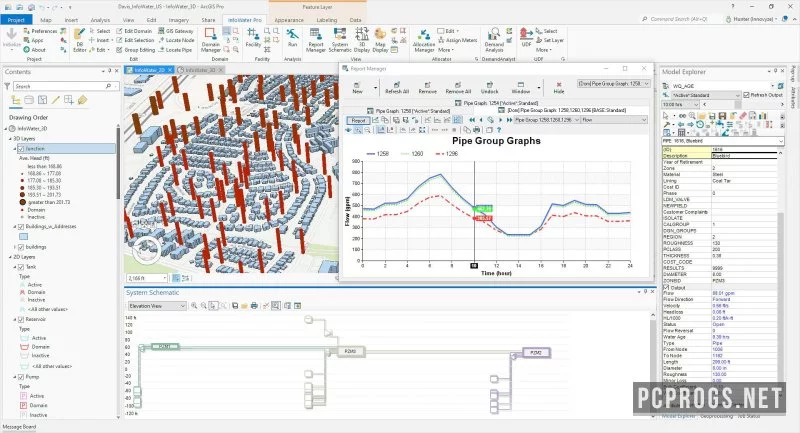The image size is (800, 433).
Task: Open the Pipe Group 1258,1260,1296 dropdown
Action: pyautogui.click(x=547, y=120)
